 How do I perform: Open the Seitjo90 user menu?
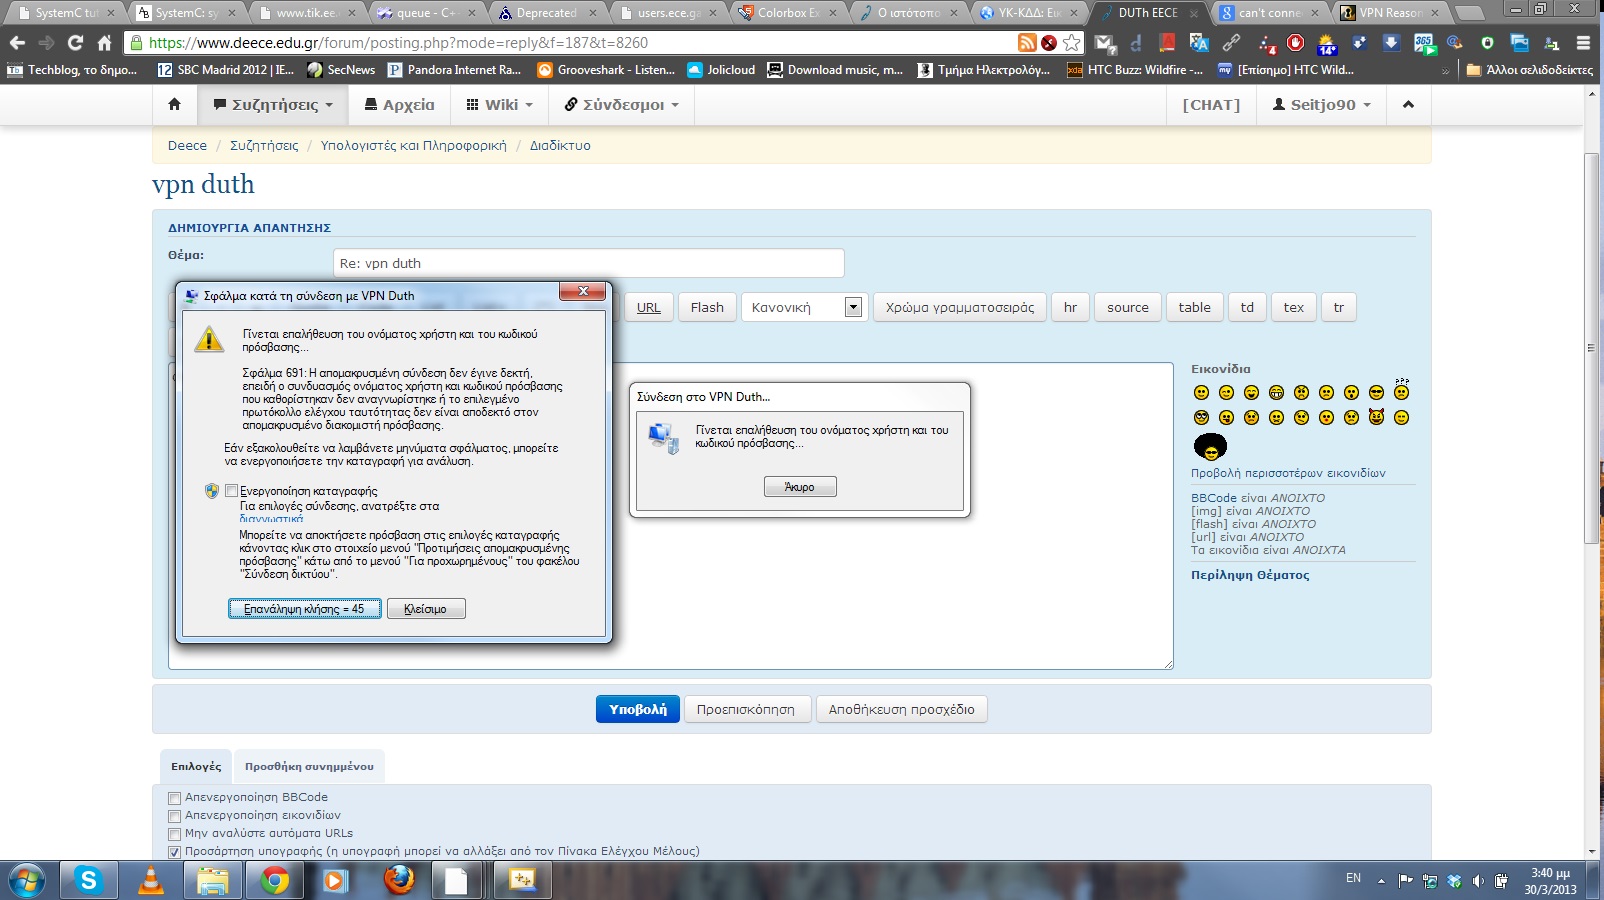click(x=1321, y=104)
